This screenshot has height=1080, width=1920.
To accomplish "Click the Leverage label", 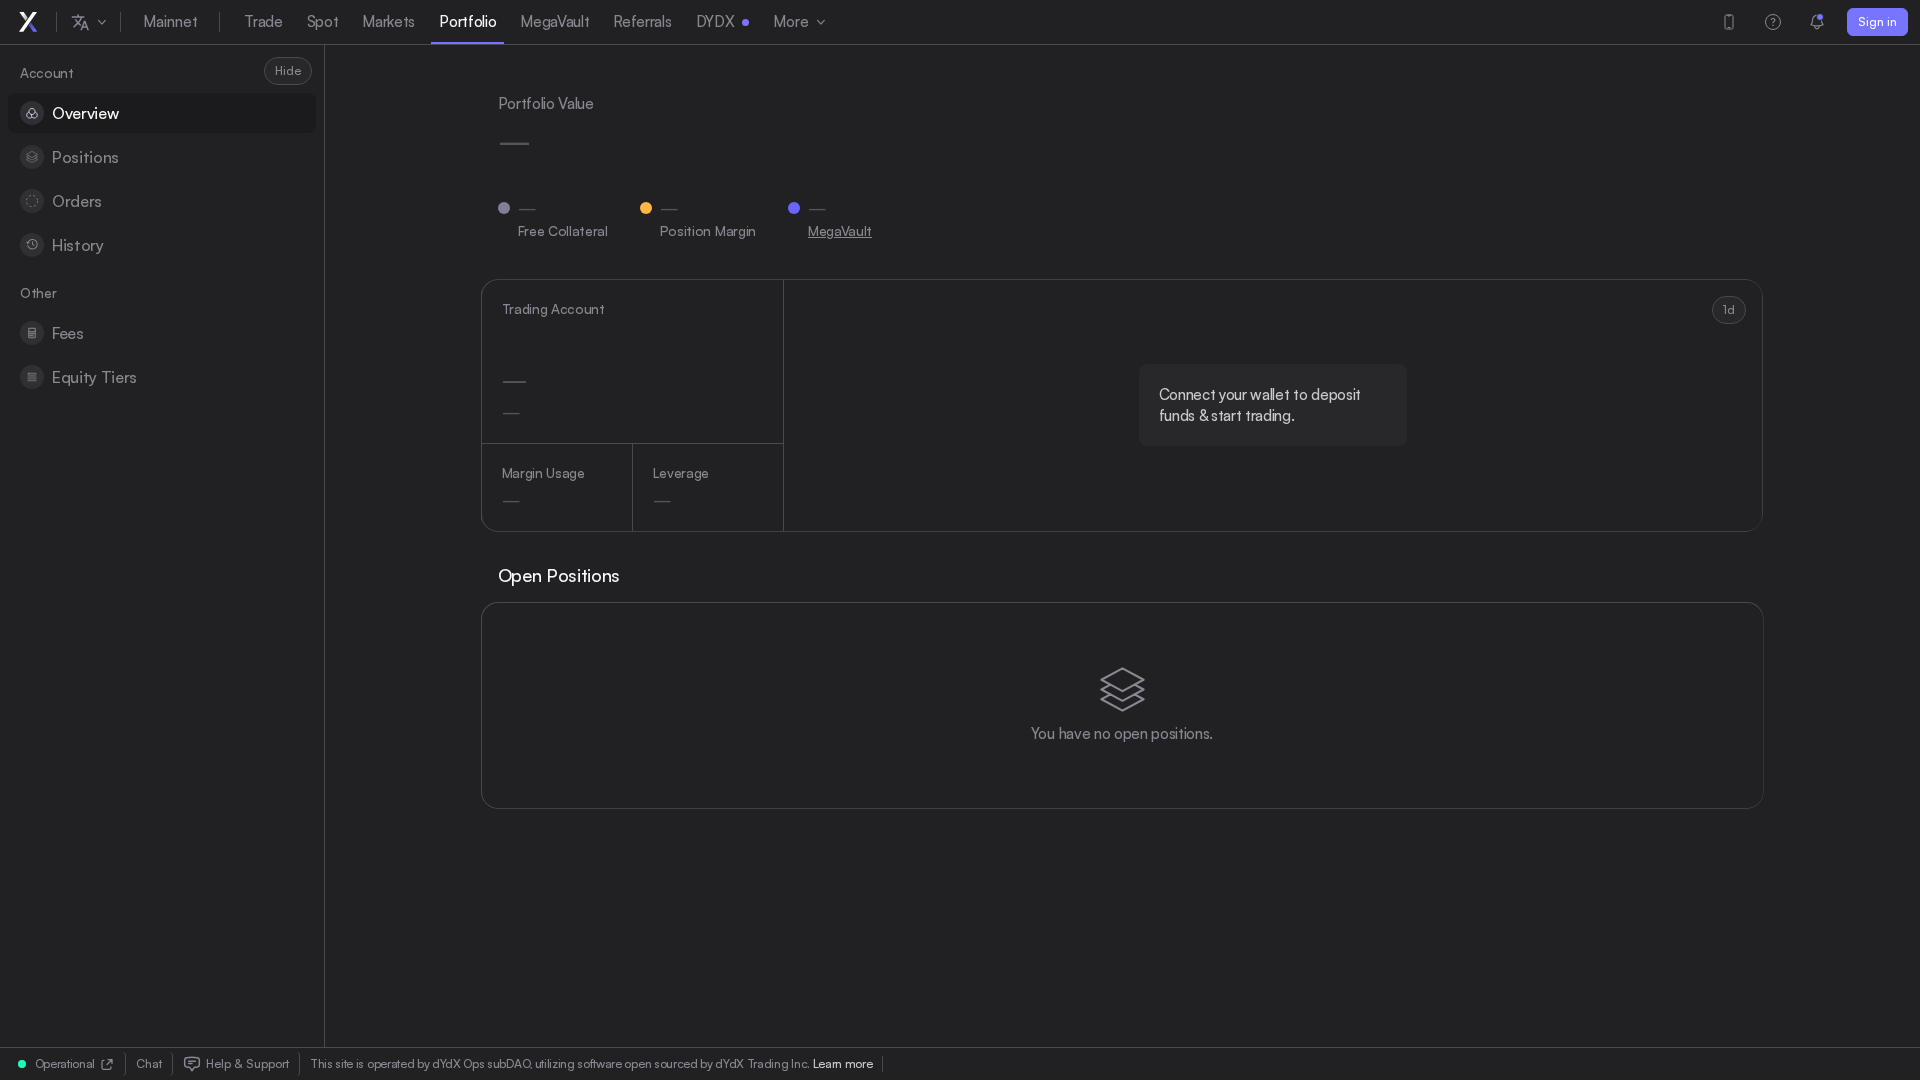I will pos(681,473).
